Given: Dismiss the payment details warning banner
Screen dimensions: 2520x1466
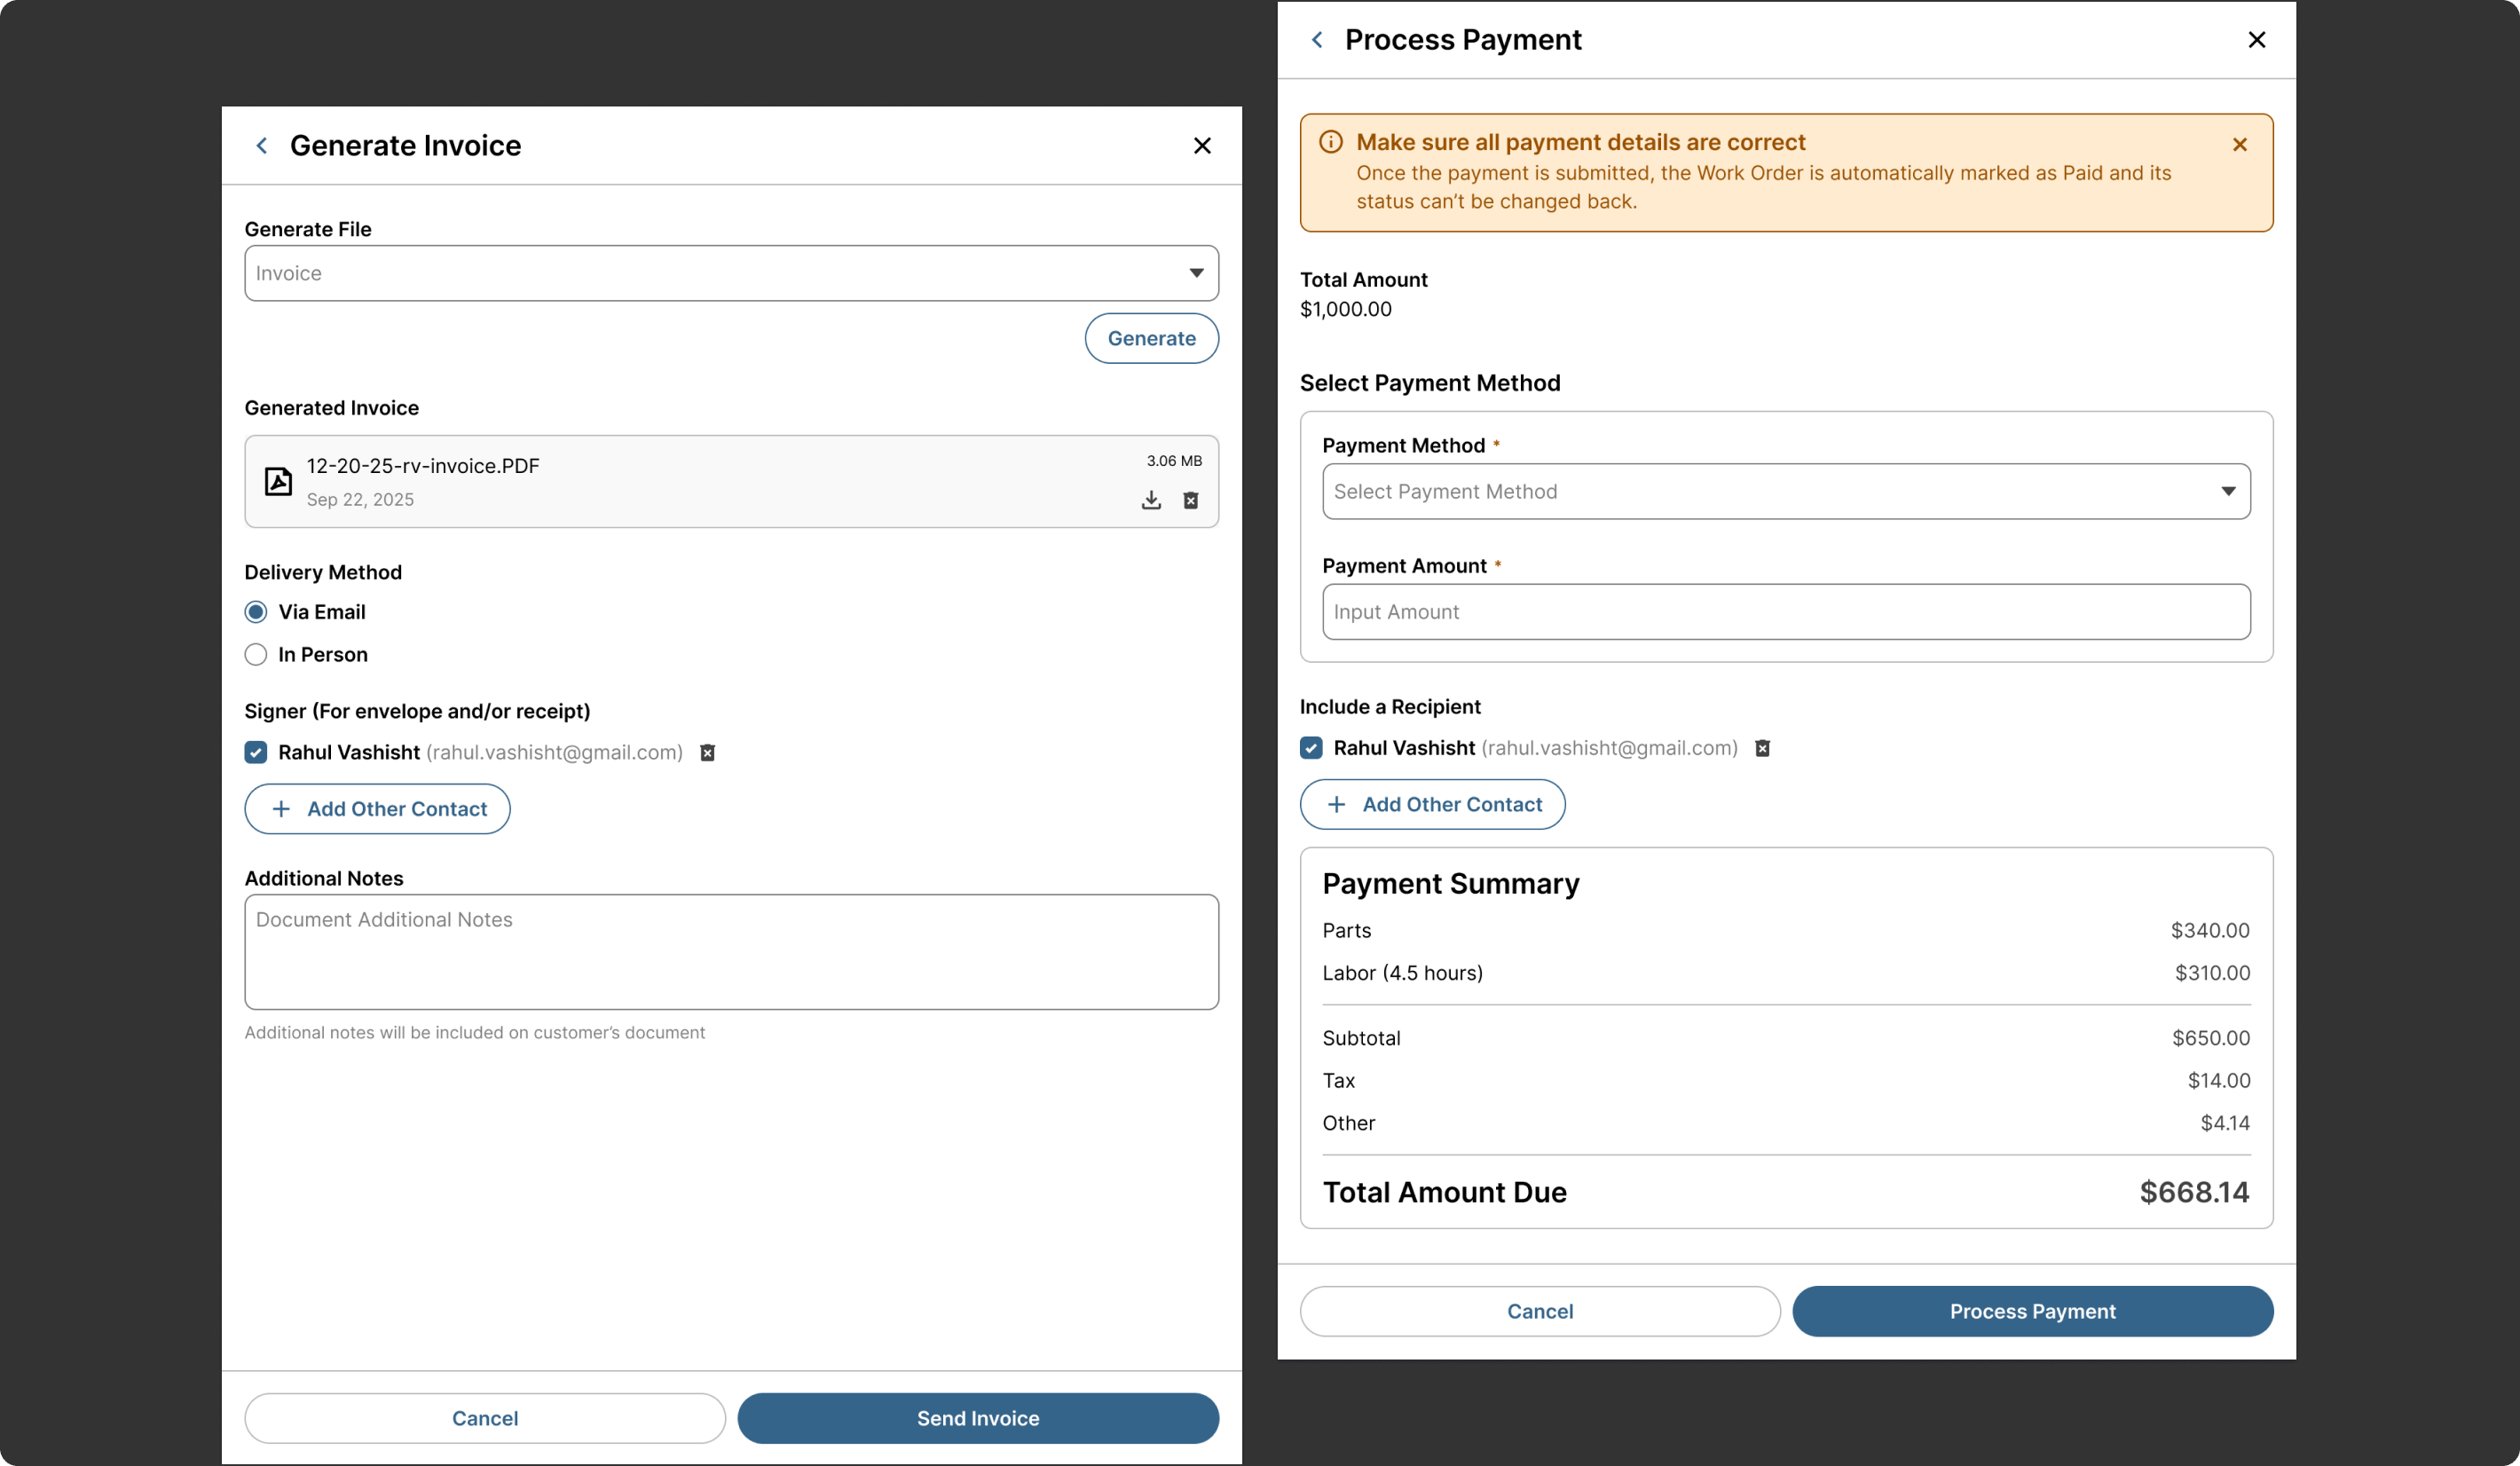Looking at the screenshot, I should tap(2240, 145).
